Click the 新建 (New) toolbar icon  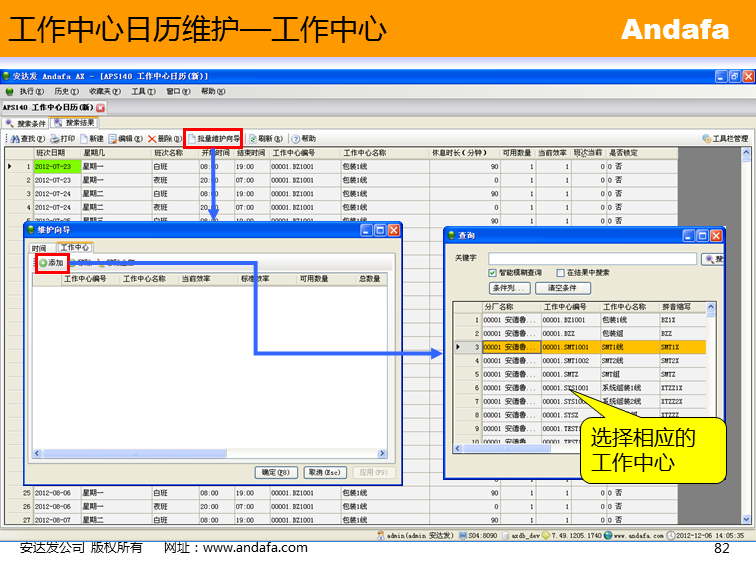(91, 139)
